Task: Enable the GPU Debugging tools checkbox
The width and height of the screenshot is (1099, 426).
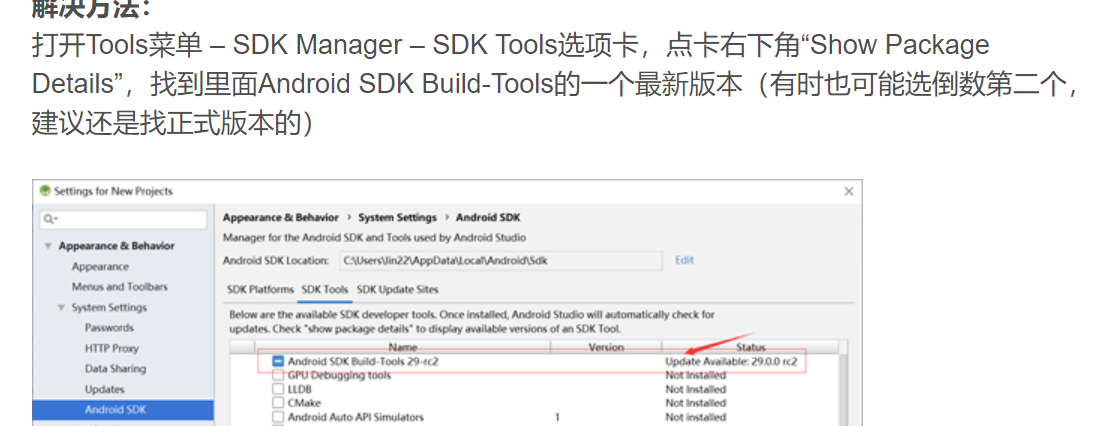Action: 278,376
